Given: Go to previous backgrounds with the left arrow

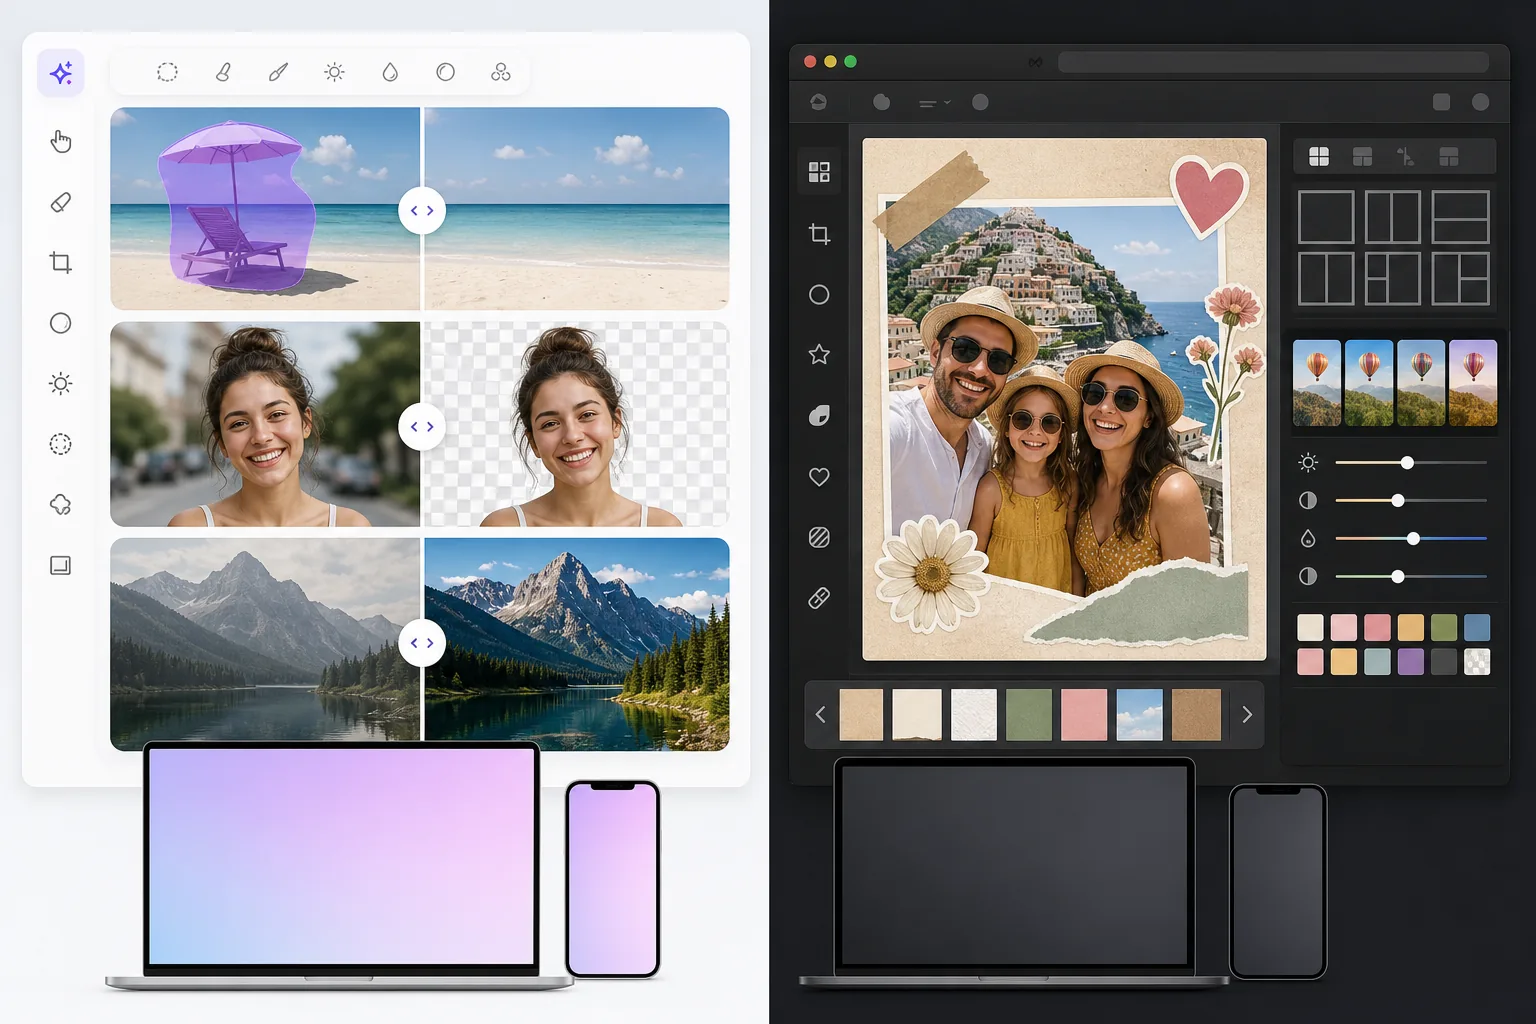Looking at the screenshot, I should (x=821, y=714).
